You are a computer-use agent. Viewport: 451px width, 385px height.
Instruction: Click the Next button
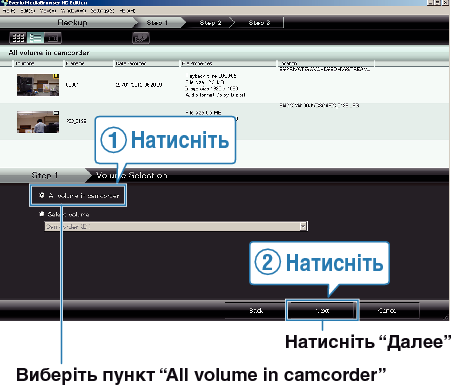[x=322, y=310]
